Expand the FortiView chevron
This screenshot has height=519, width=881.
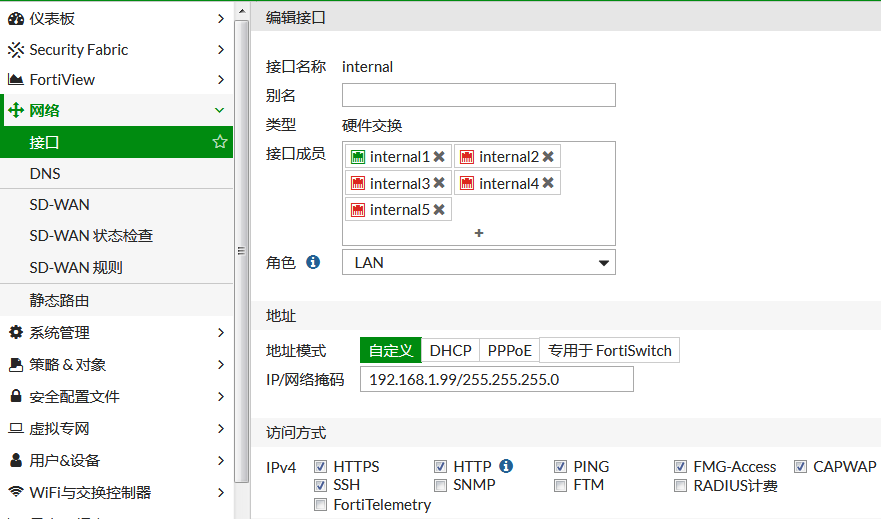click(x=220, y=80)
